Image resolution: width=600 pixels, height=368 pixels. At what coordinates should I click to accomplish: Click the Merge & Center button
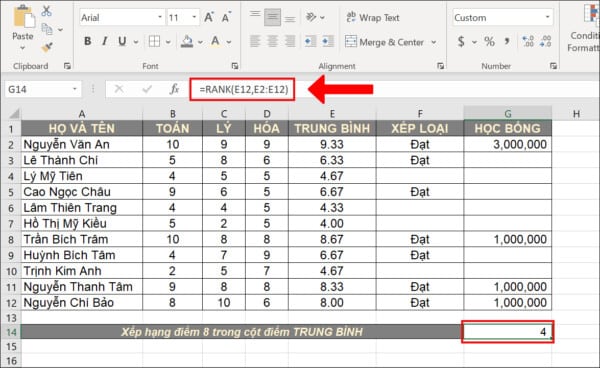pos(385,42)
